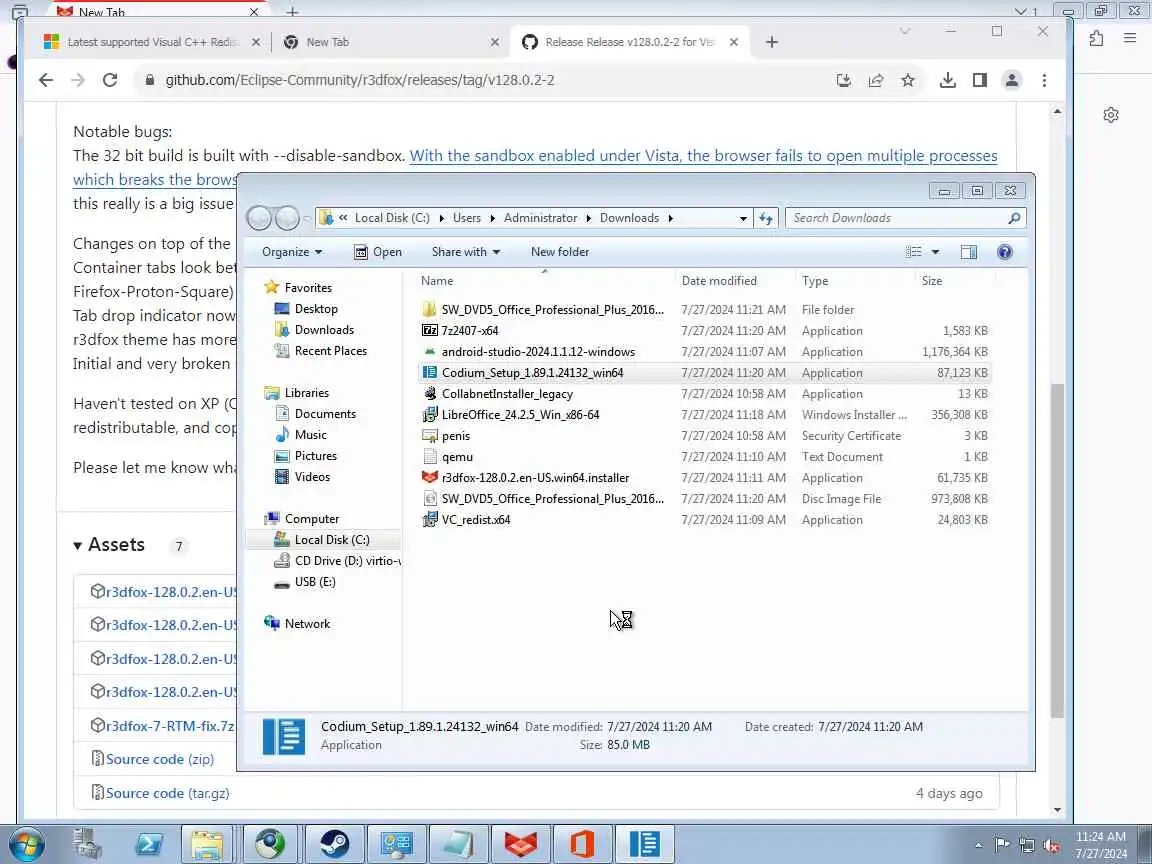Viewport: 1152px width, 864px height.
Task: Click the Search Downloads field
Action: [x=905, y=218]
